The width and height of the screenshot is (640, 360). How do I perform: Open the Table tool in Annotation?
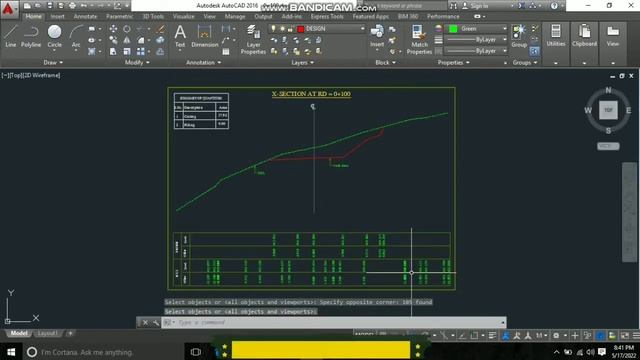point(226,52)
